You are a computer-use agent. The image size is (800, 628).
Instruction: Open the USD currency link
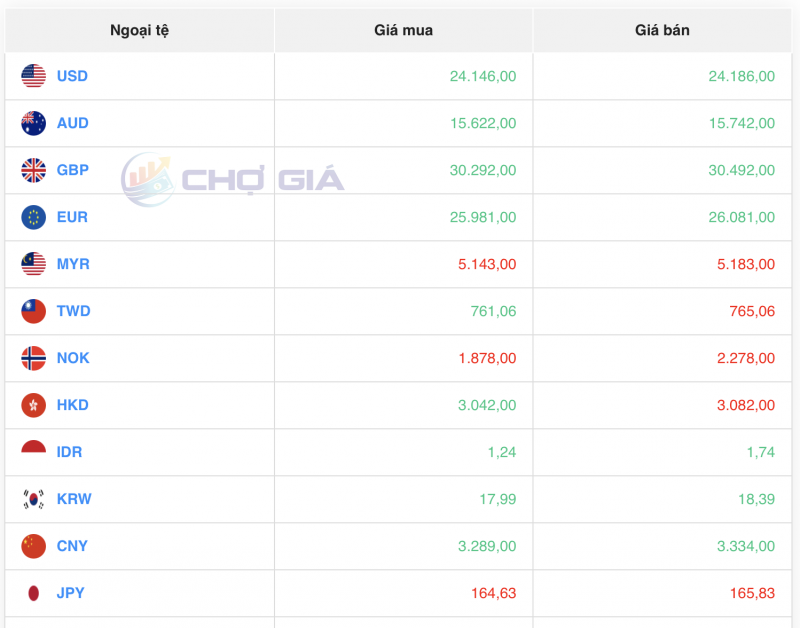[71, 76]
